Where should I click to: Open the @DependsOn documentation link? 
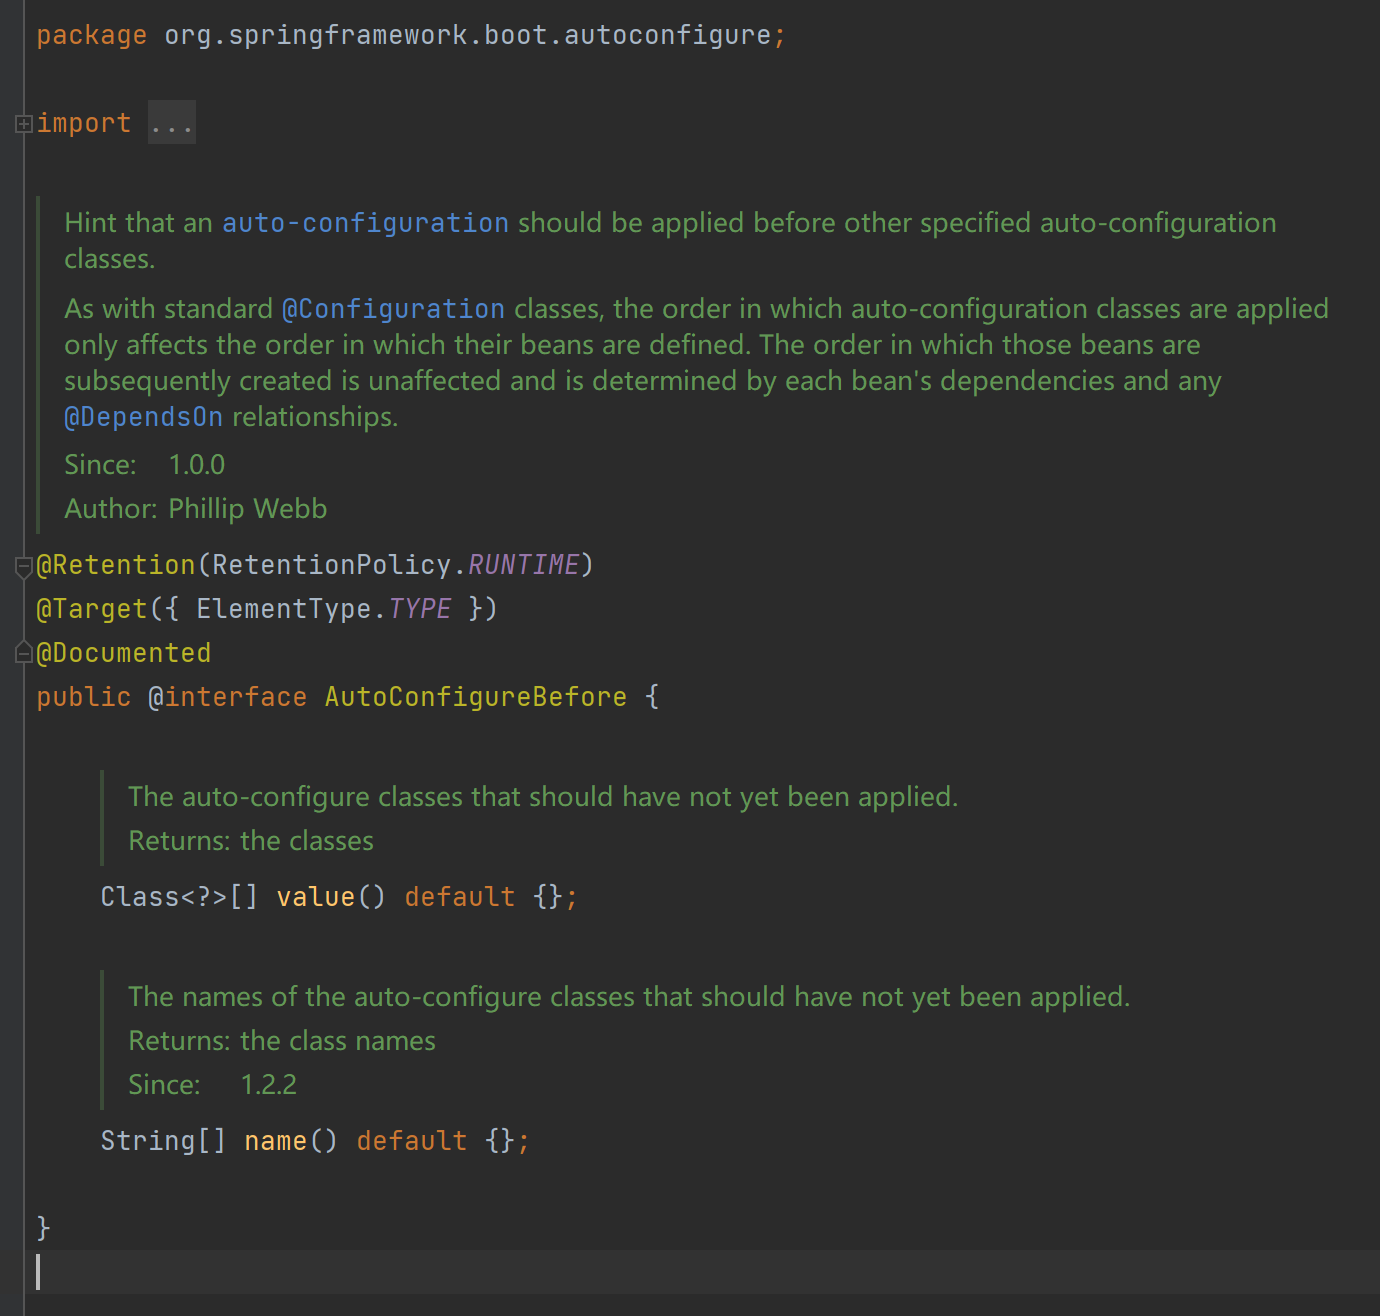point(143,417)
